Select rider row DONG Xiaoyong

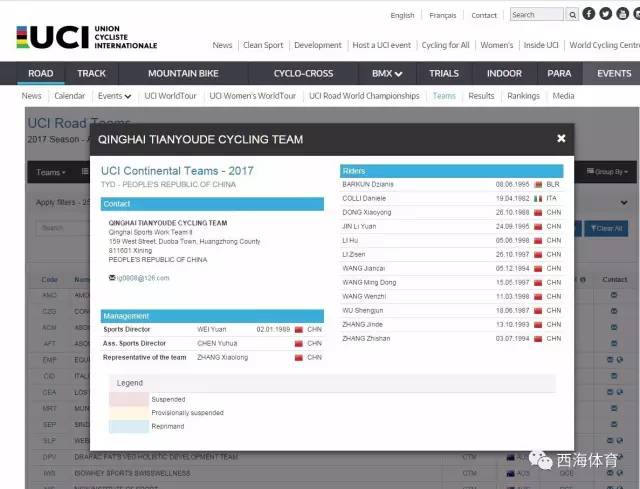[x=451, y=212]
